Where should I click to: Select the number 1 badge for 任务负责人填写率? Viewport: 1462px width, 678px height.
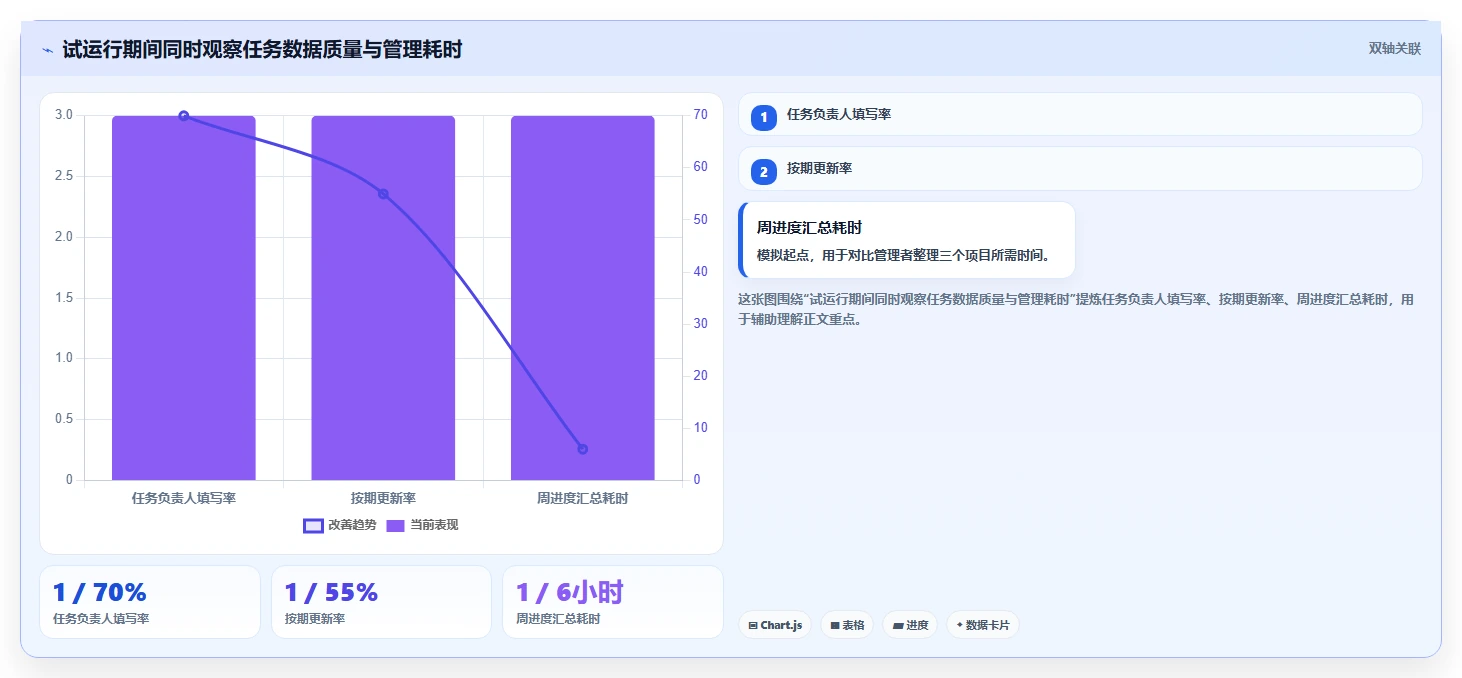pyautogui.click(x=764, y=117)
